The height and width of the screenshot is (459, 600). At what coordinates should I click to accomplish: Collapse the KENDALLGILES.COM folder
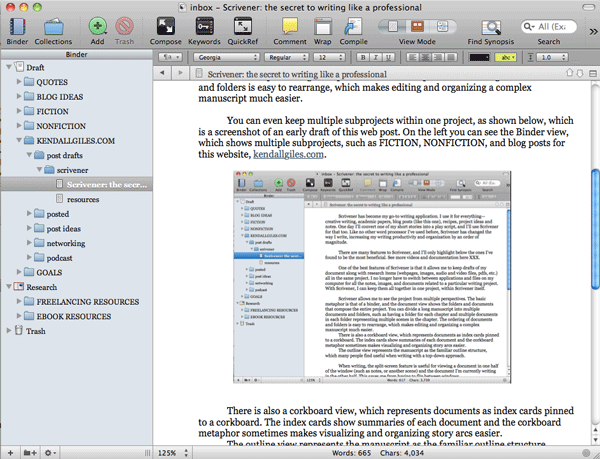pos(19,140)
